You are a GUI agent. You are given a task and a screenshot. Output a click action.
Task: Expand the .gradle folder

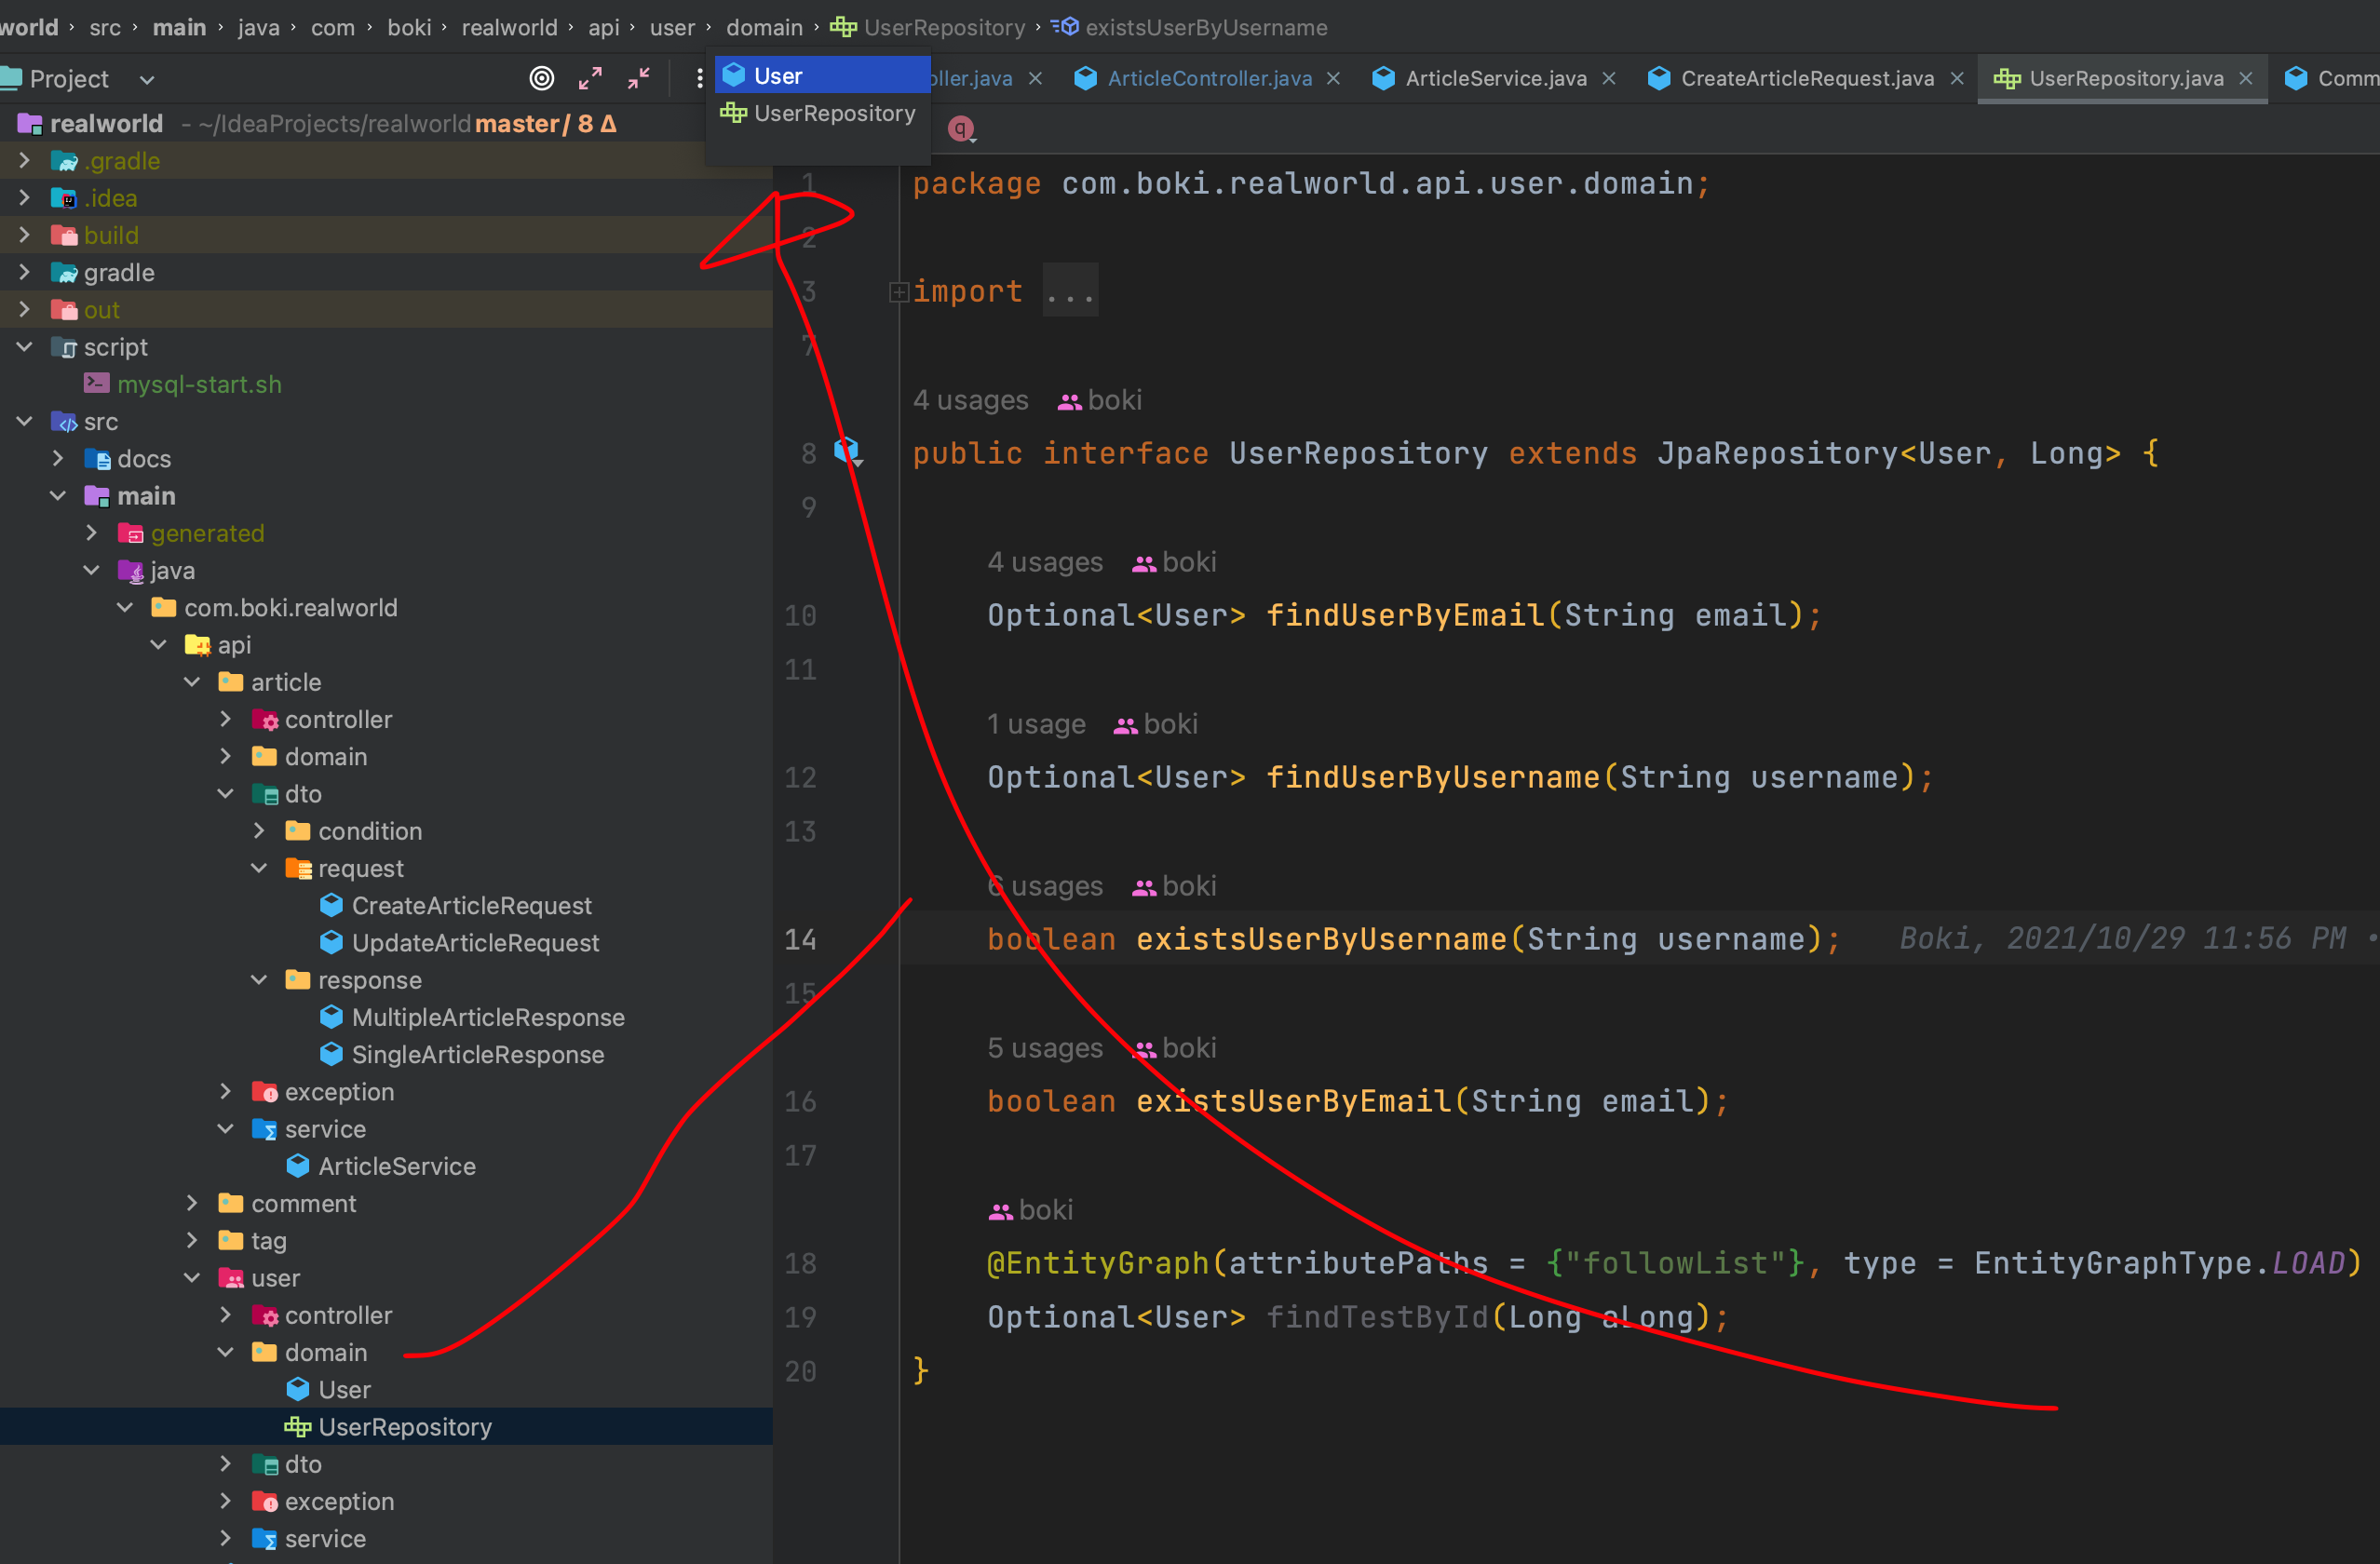pos(25,161)
